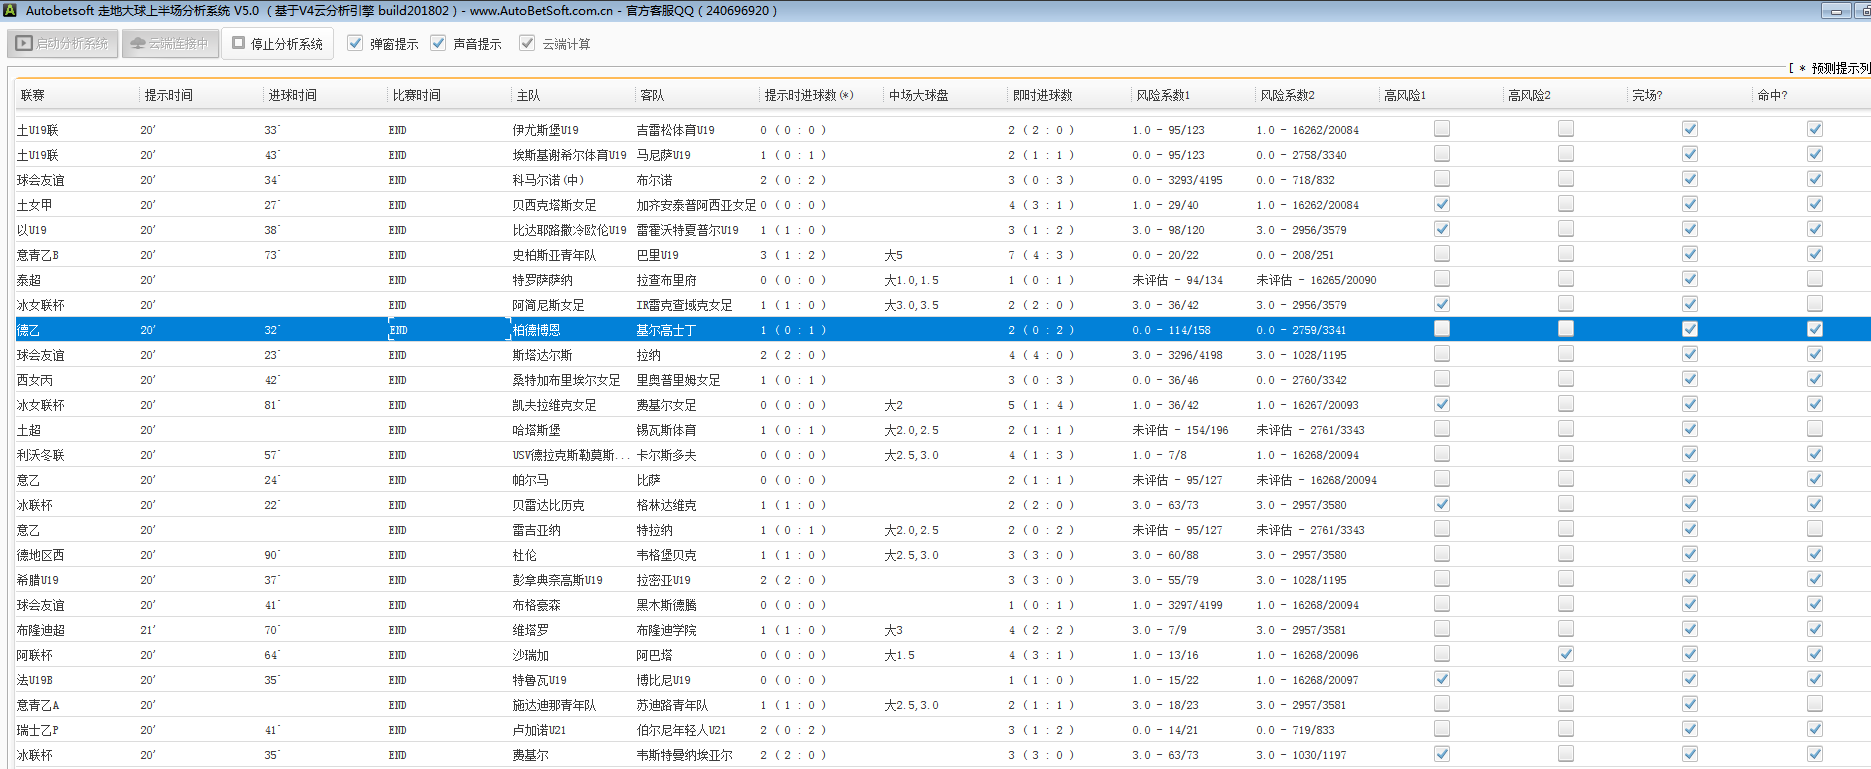This screenshot has height=769, width=1871.
Task: Uncheck 高风险2 box in the 阿联杯 row
Action: [1566, 654]
